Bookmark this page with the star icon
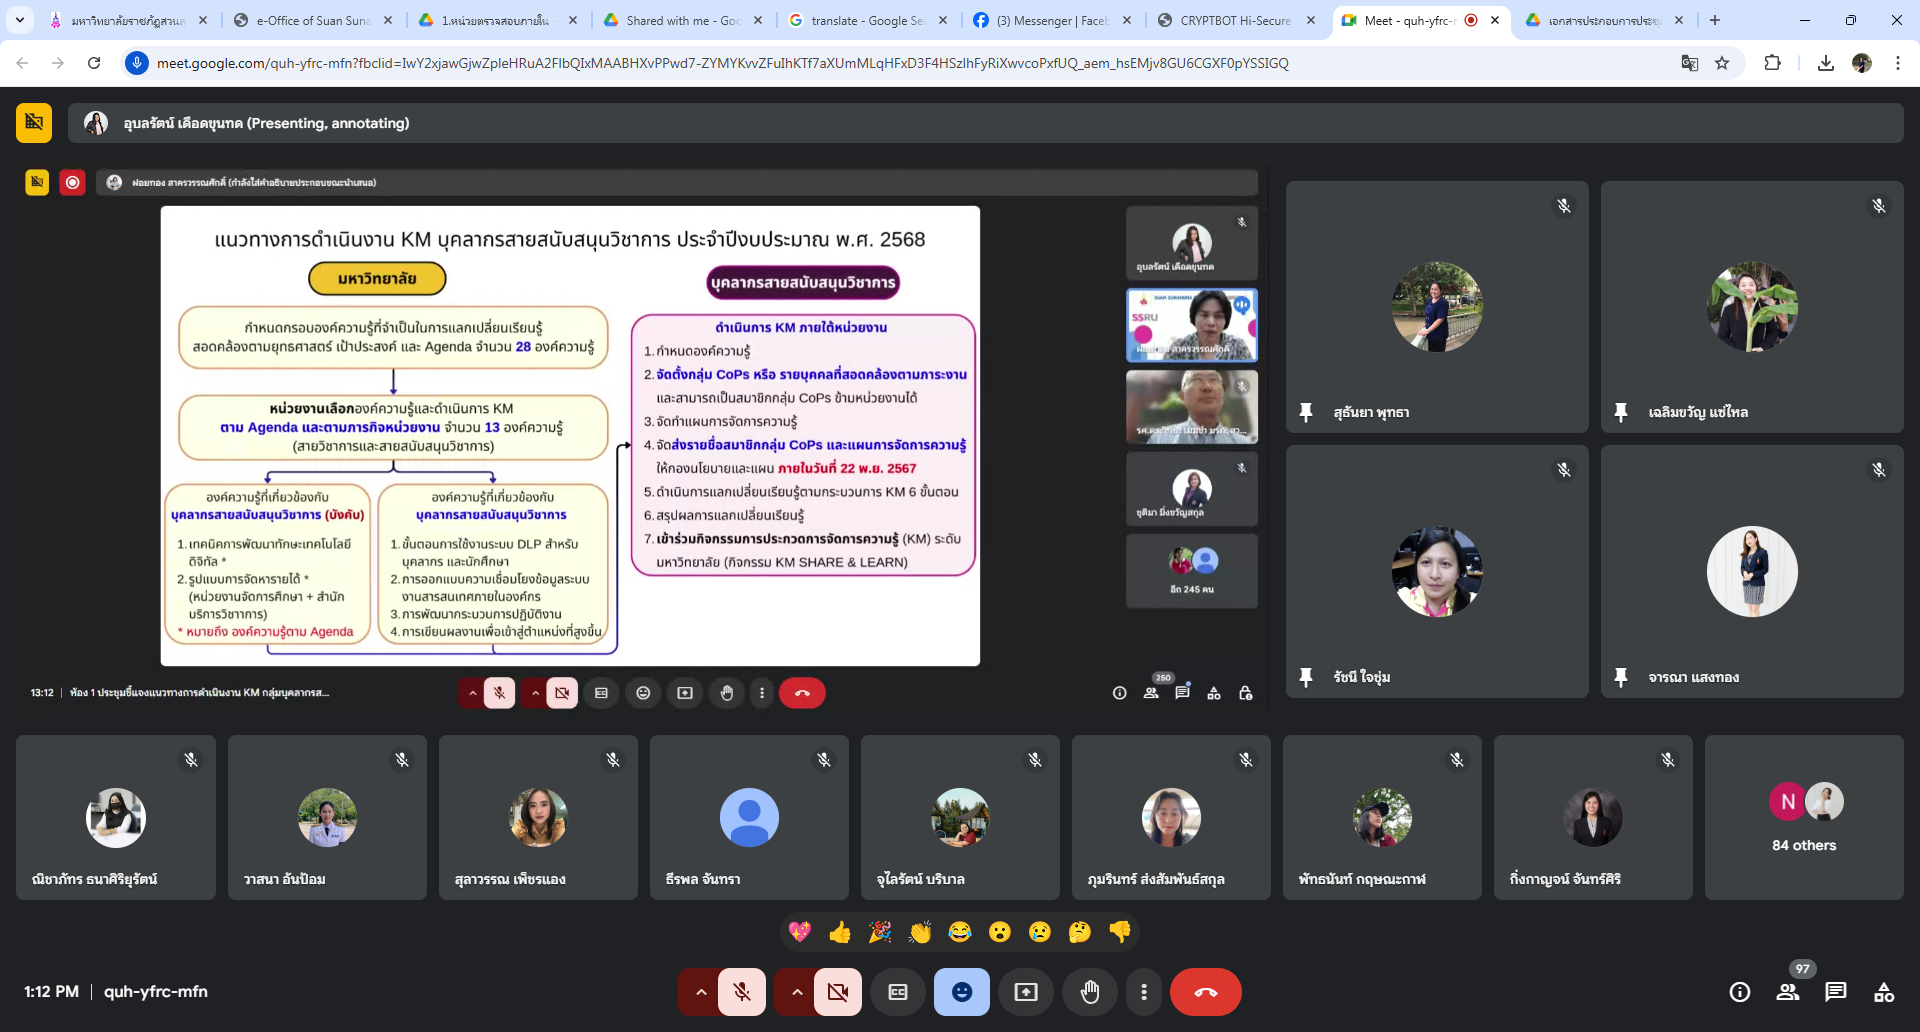Image resolution: width=1920 pixels, height=1032 pixels. pyautogui.click(x=1722, y=63)
